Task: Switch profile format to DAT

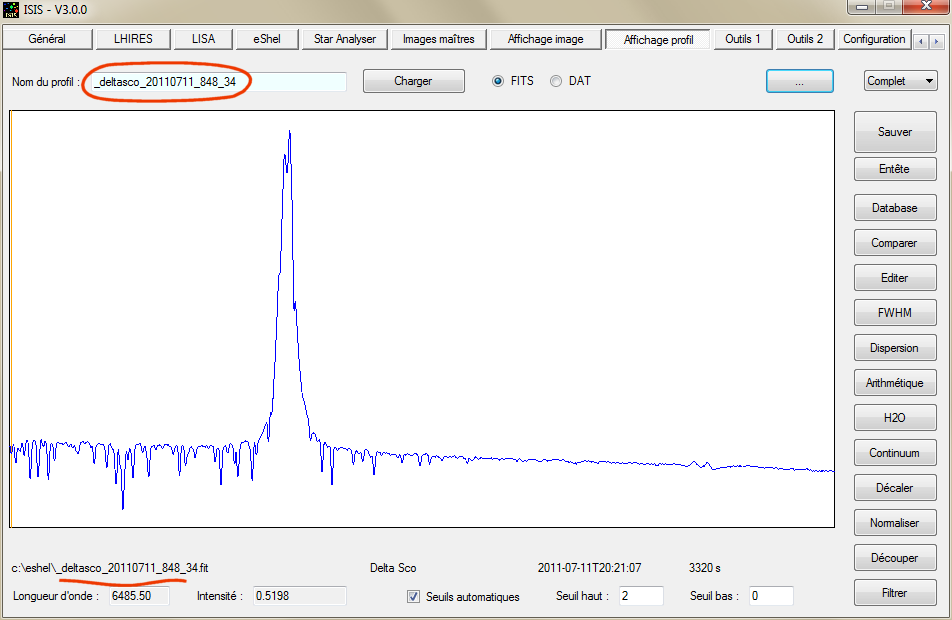Action: click(x=556, y=81)
